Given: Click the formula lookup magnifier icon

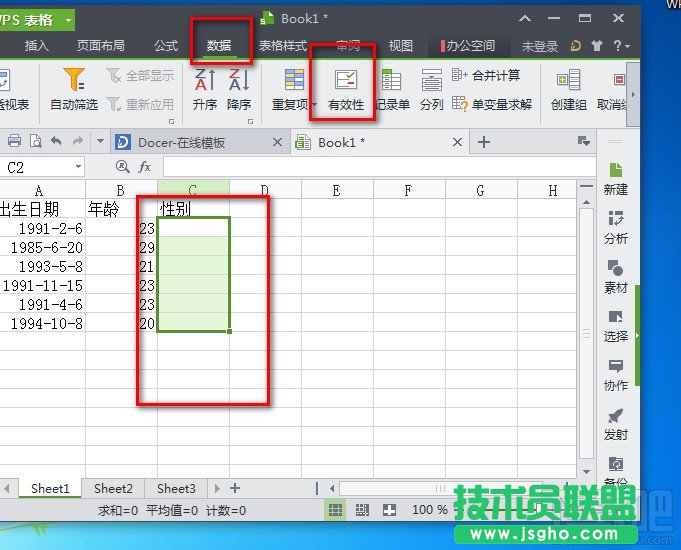Looking at the screenshot, I should [x=122, y=167].
